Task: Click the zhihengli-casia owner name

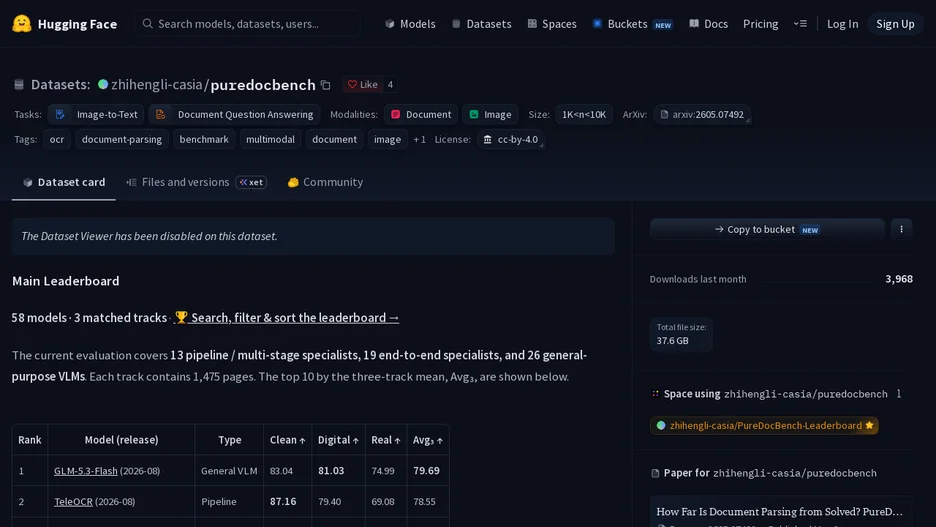Action: pyautogui.click(x=156, y=85)
